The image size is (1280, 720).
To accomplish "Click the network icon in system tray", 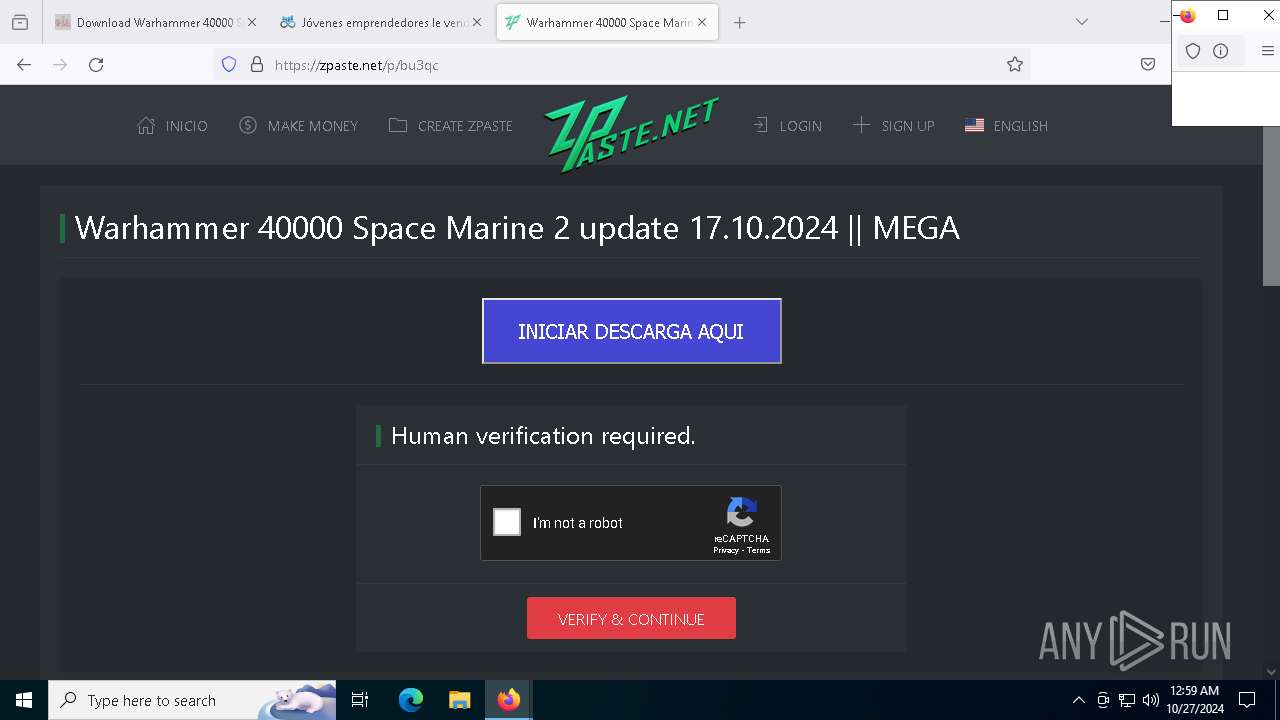I will (1127, 700).
